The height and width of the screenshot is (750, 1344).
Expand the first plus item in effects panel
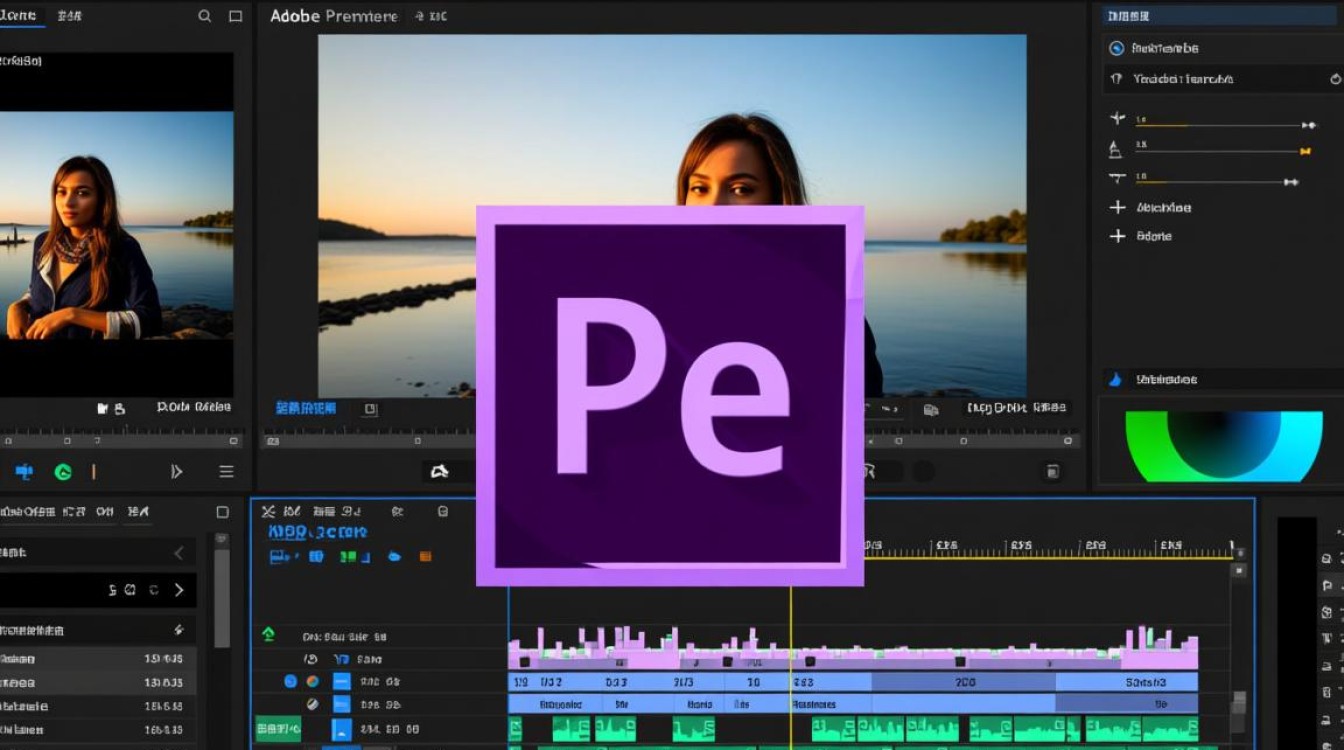click(x=1117, y=208)
